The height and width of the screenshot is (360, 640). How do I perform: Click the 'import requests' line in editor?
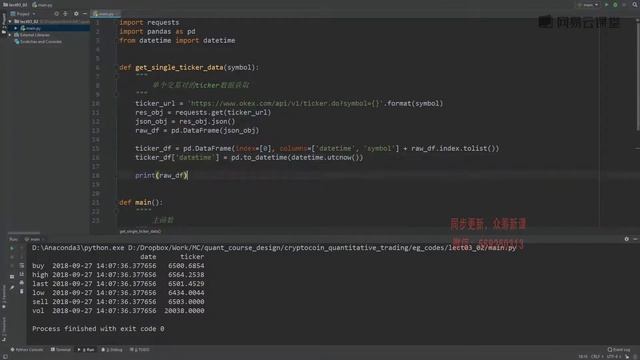click(149, 22)
